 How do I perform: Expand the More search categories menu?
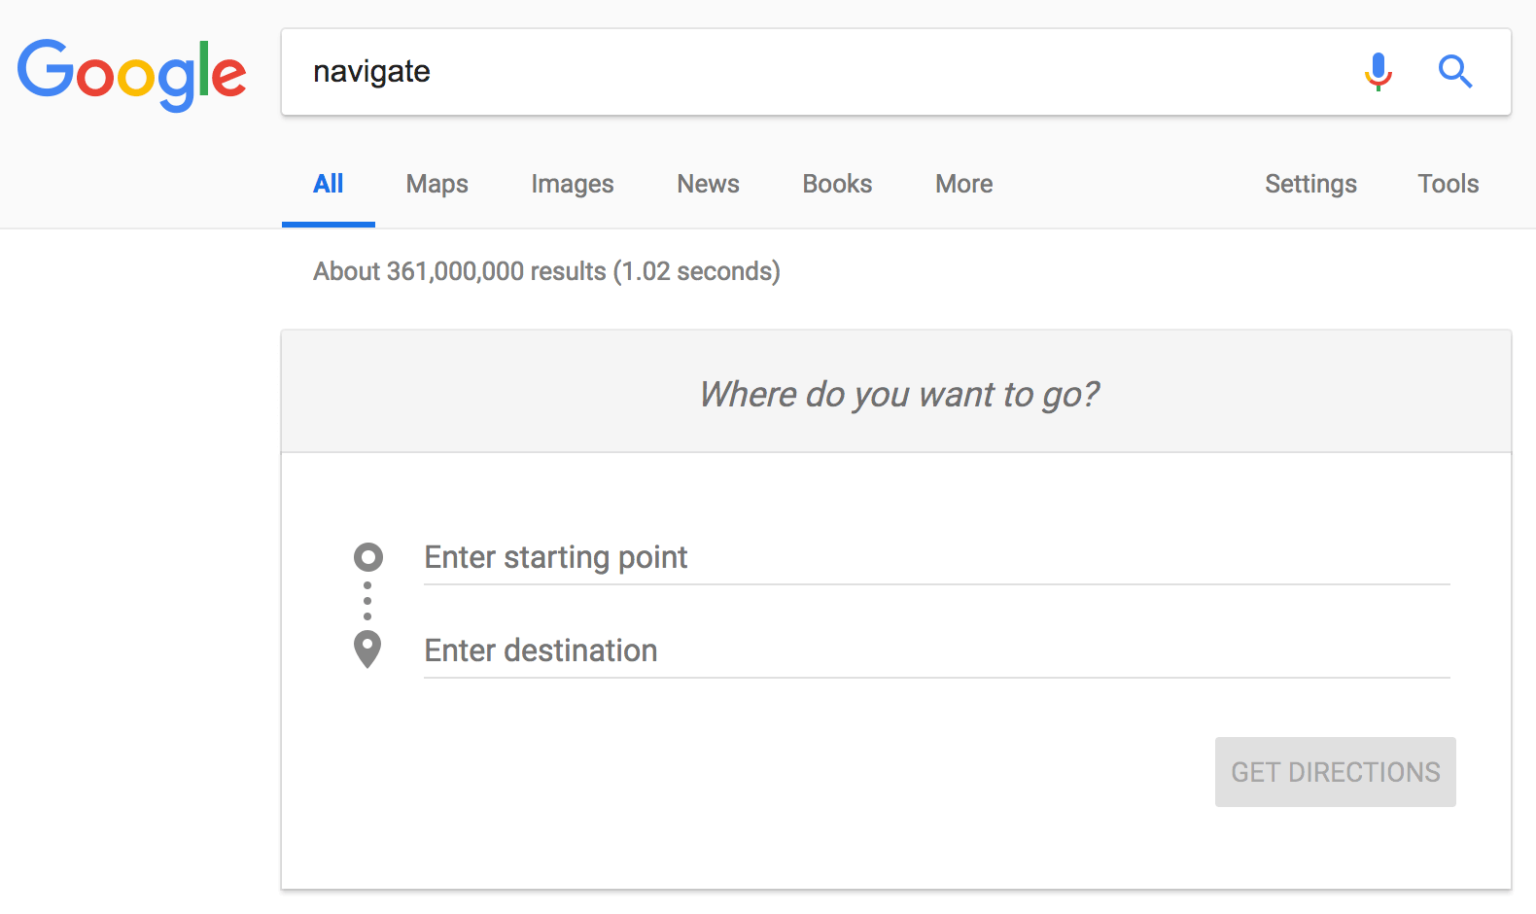tap(963, 184)
